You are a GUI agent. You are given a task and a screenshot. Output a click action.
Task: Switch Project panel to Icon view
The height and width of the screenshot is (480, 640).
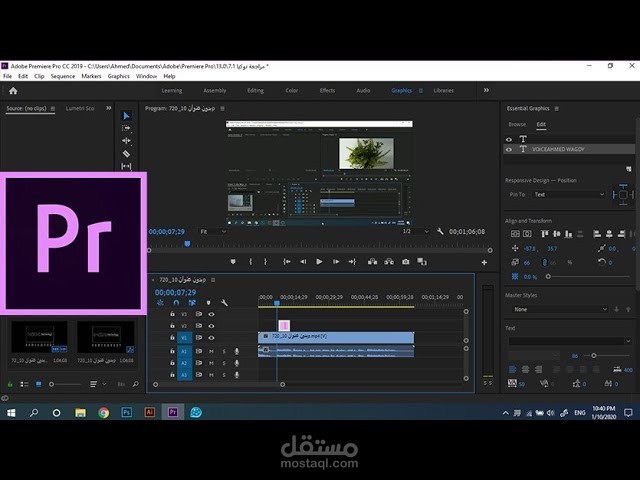pos(39,384)
